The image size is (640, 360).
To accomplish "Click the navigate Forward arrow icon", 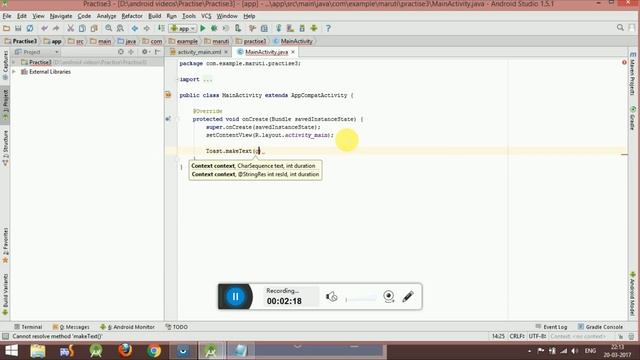I will pos(147,28).
